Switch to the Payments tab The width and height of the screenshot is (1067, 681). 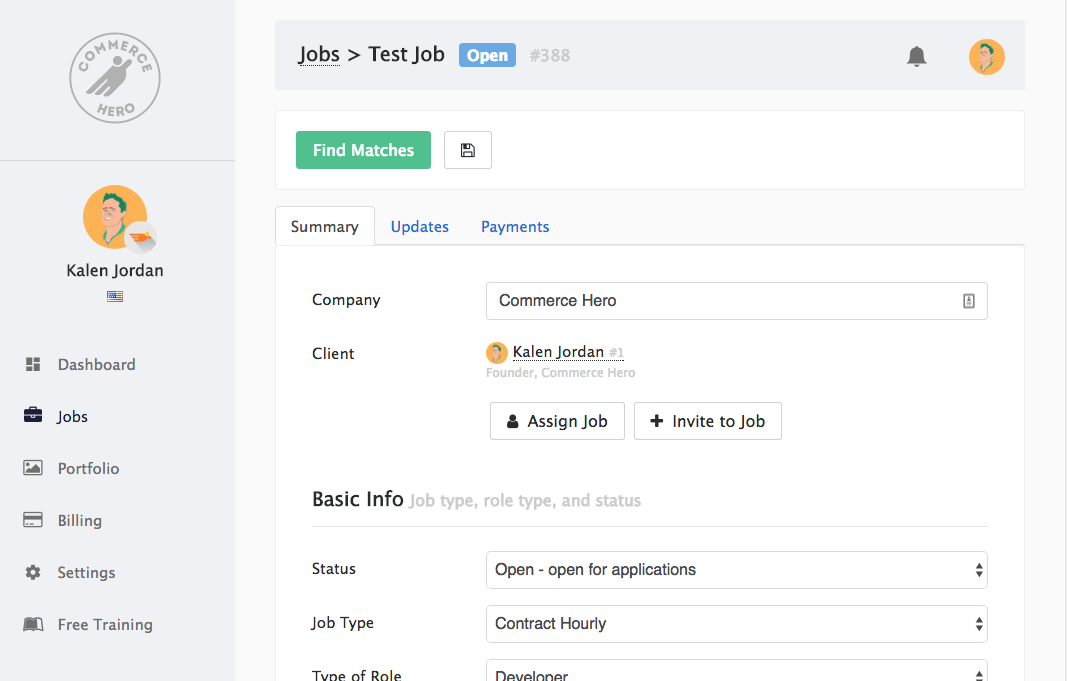pyautogui.click(x=515, y=227)
